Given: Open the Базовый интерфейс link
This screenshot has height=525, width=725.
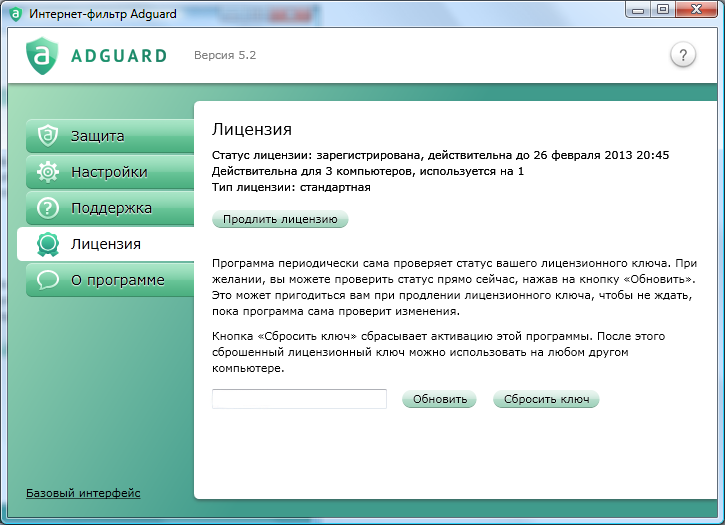Looking at the screenshot, I should (83, 493).
